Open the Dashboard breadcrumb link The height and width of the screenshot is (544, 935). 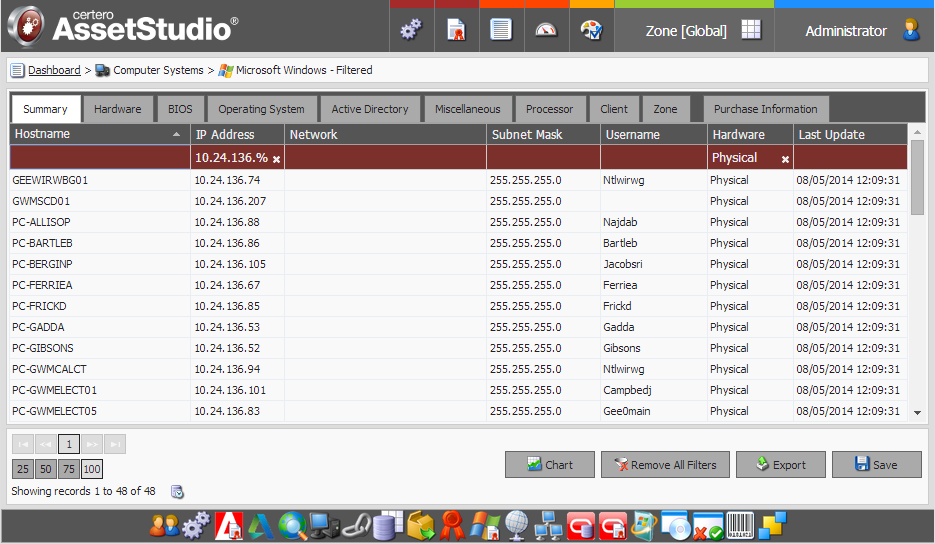click(54, 70)
